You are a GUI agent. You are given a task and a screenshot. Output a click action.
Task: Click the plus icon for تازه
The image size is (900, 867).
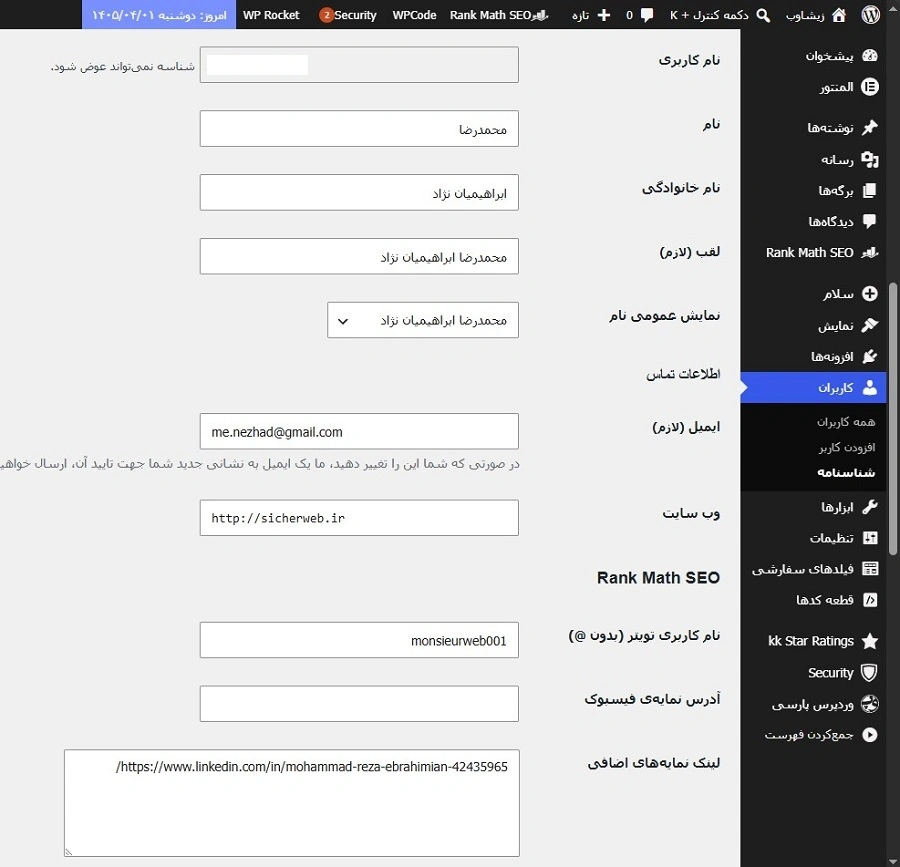604,15
